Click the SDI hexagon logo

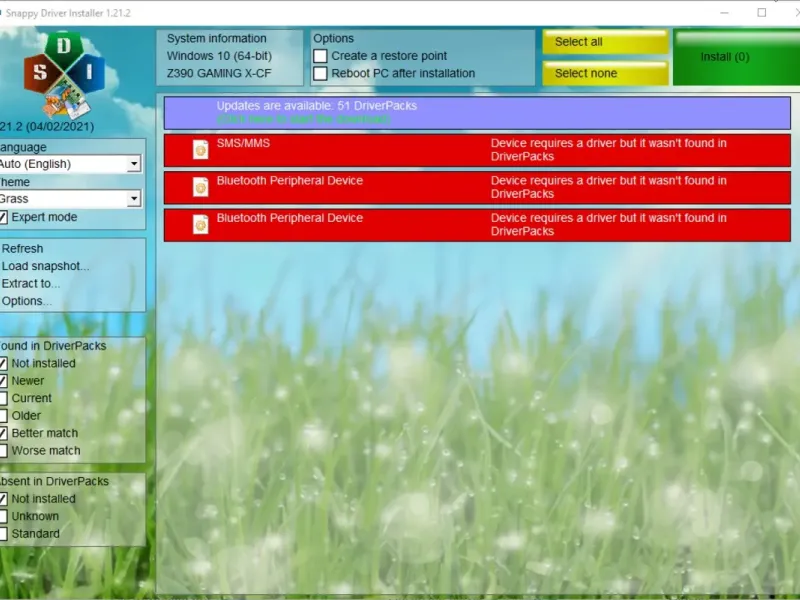[x=64, y=74]
